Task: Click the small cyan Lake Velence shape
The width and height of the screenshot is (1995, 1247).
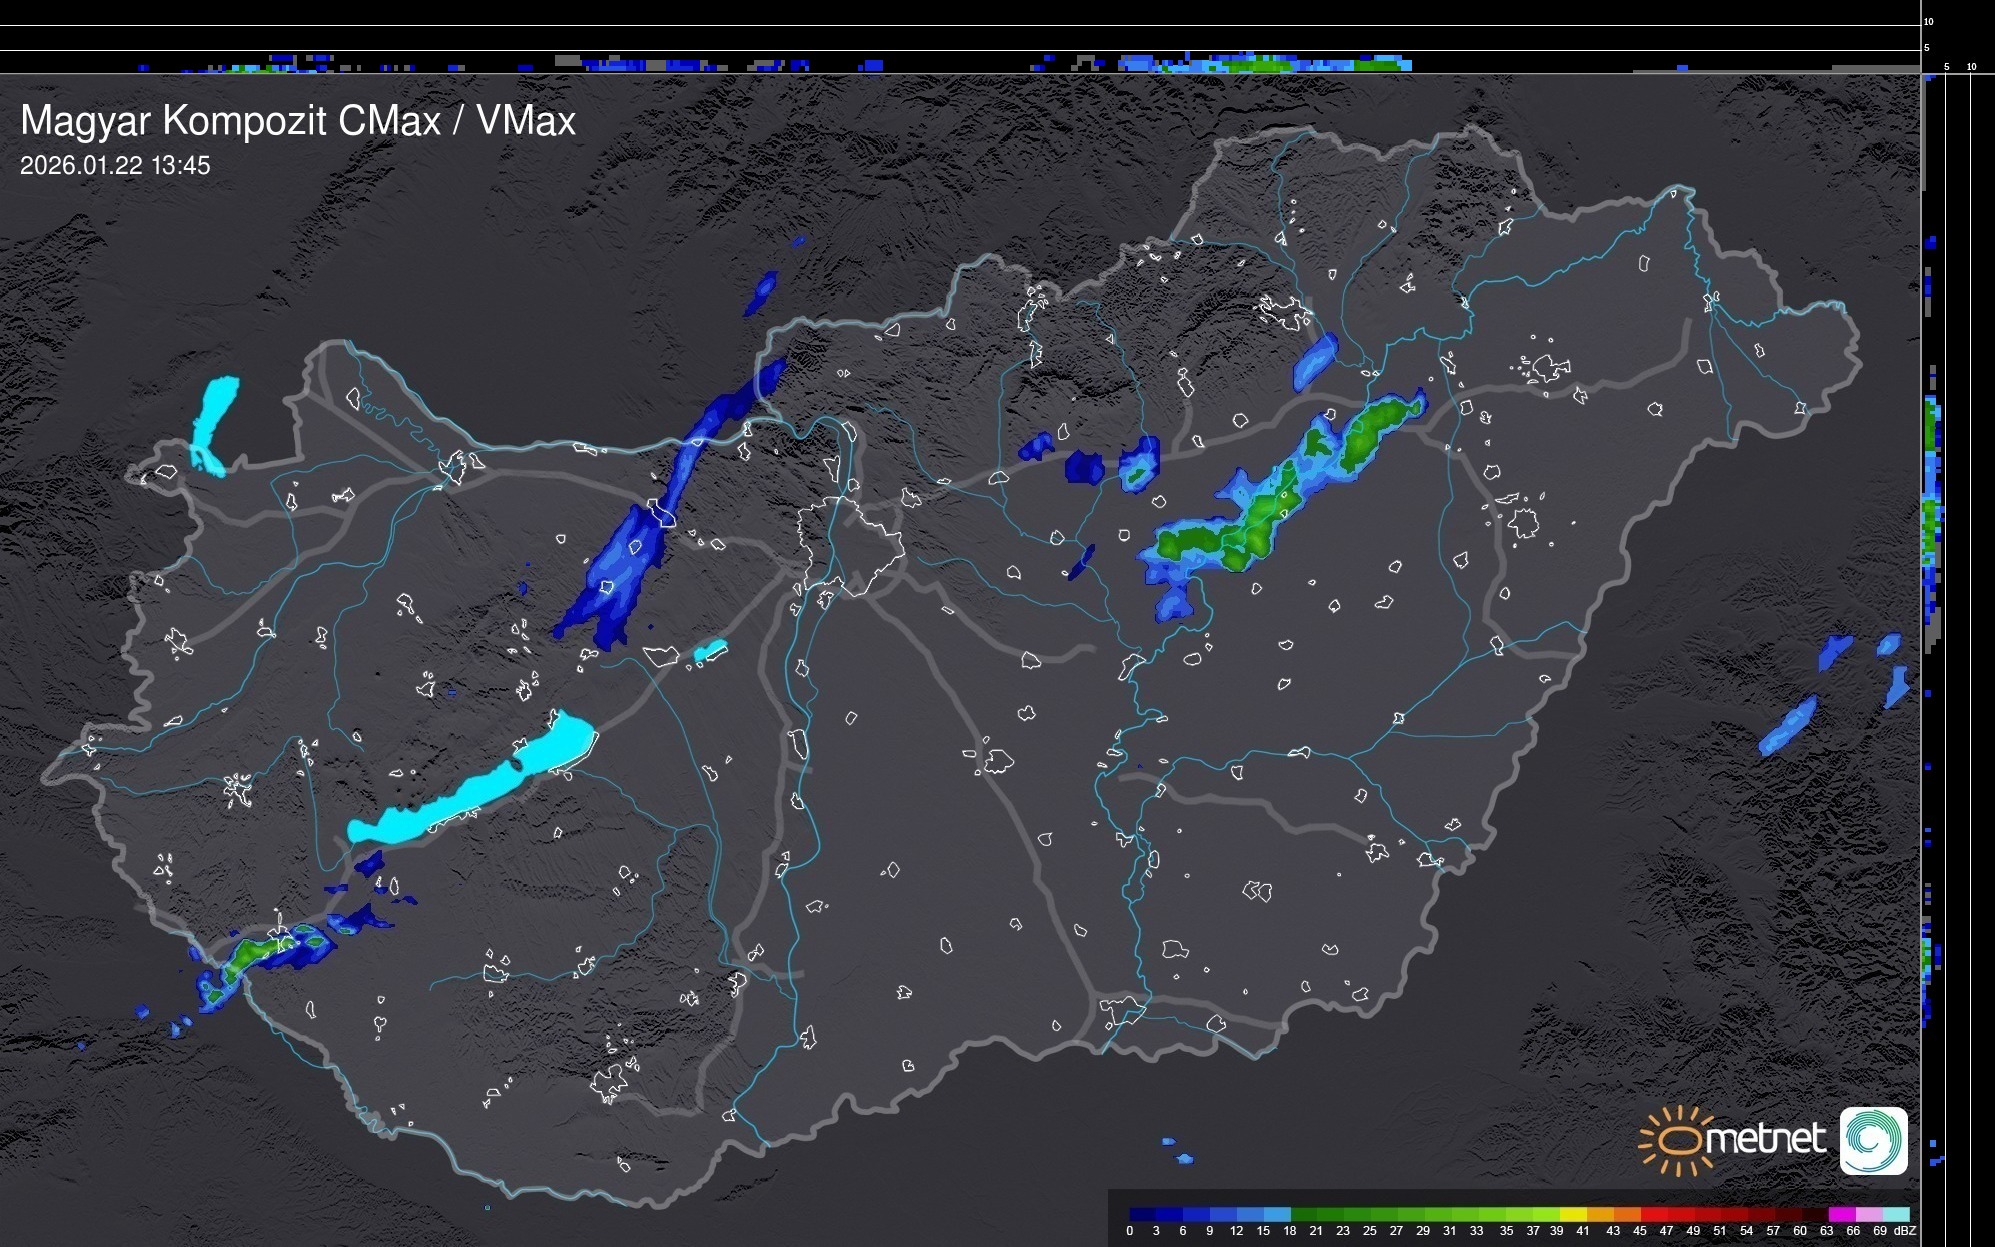Action: click(x=710, y=651)
